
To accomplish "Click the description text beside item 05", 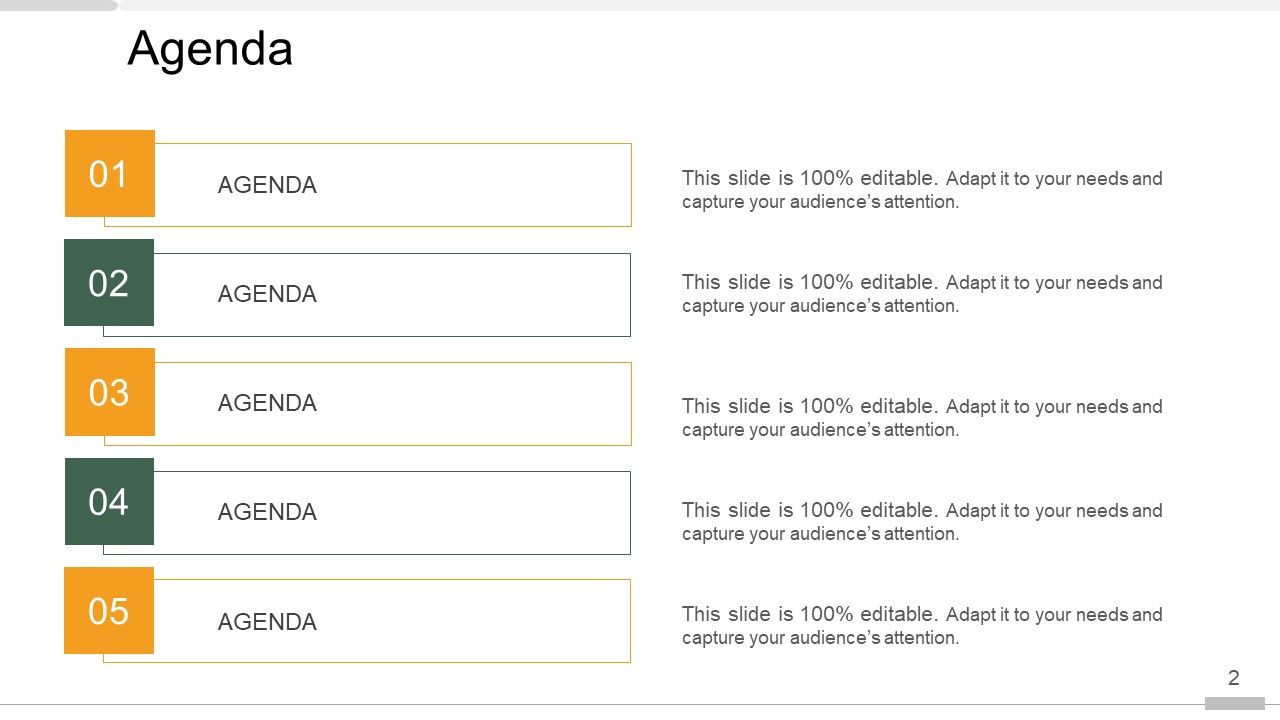I will pos(921,626).
